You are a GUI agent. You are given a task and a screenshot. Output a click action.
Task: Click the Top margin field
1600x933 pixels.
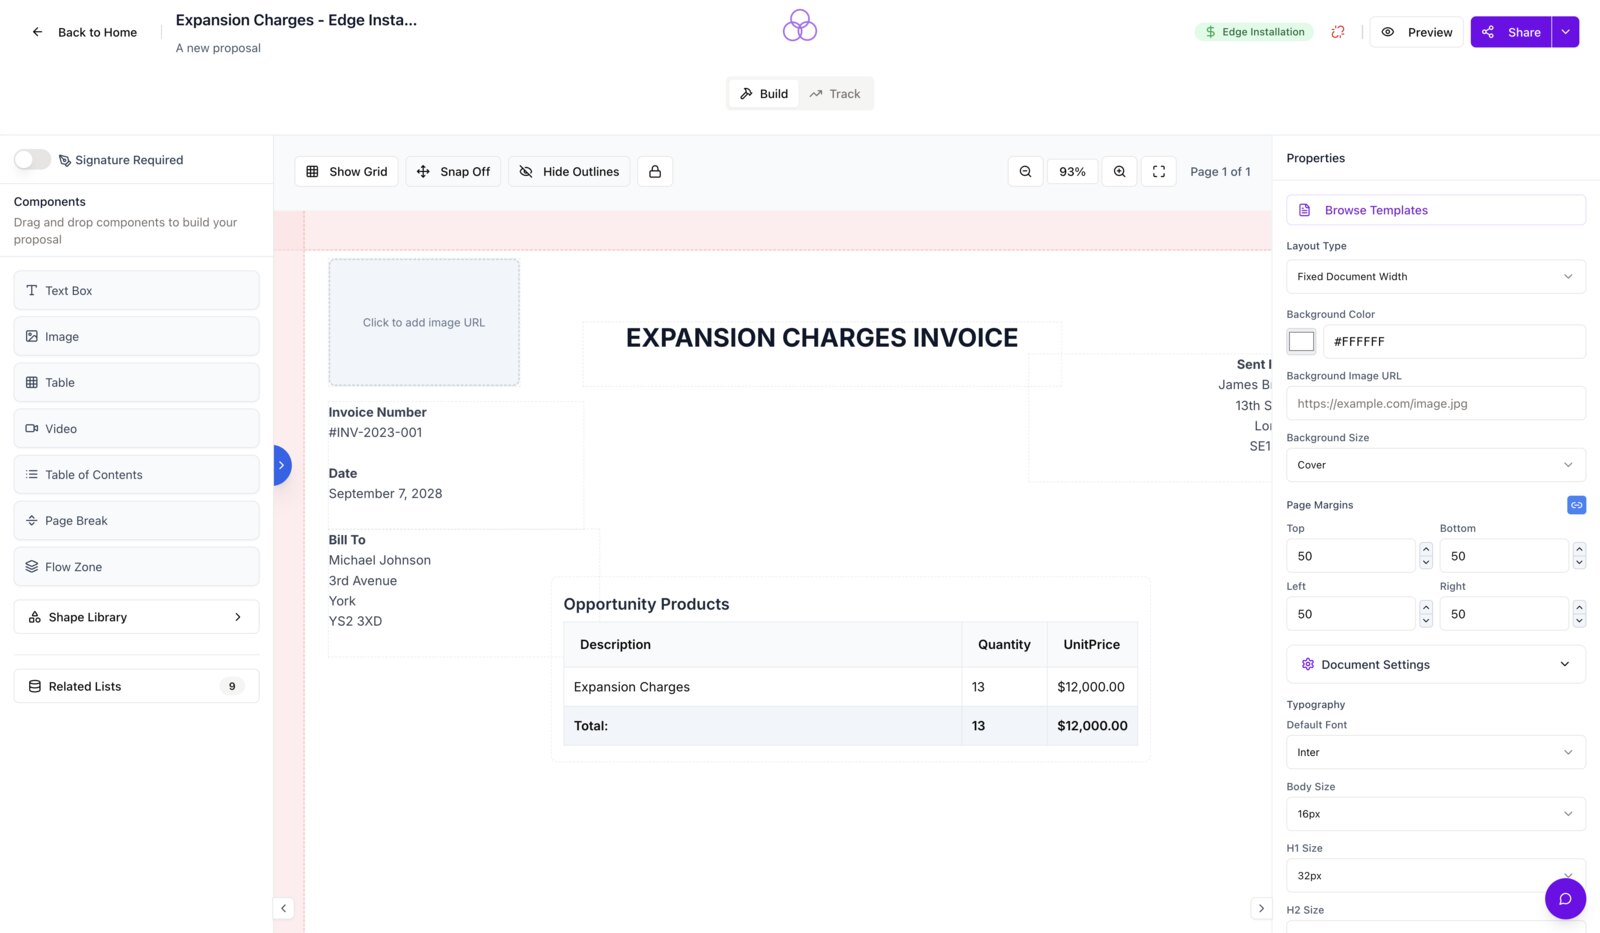1351,556
